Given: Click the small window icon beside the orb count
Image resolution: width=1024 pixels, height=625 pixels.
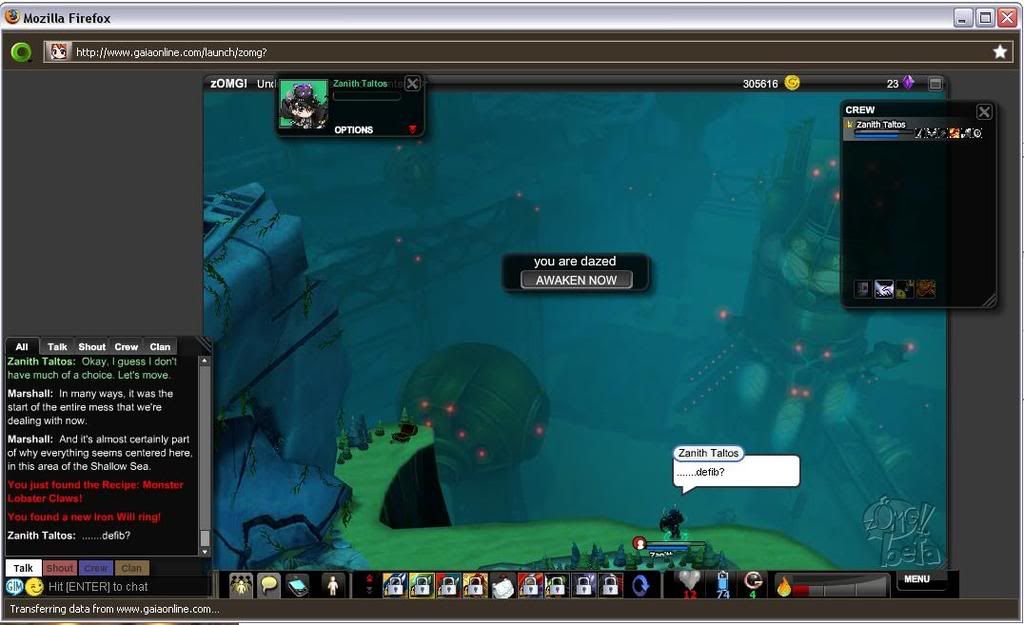Looking at the screenshot, I should (x=935, y=84).
